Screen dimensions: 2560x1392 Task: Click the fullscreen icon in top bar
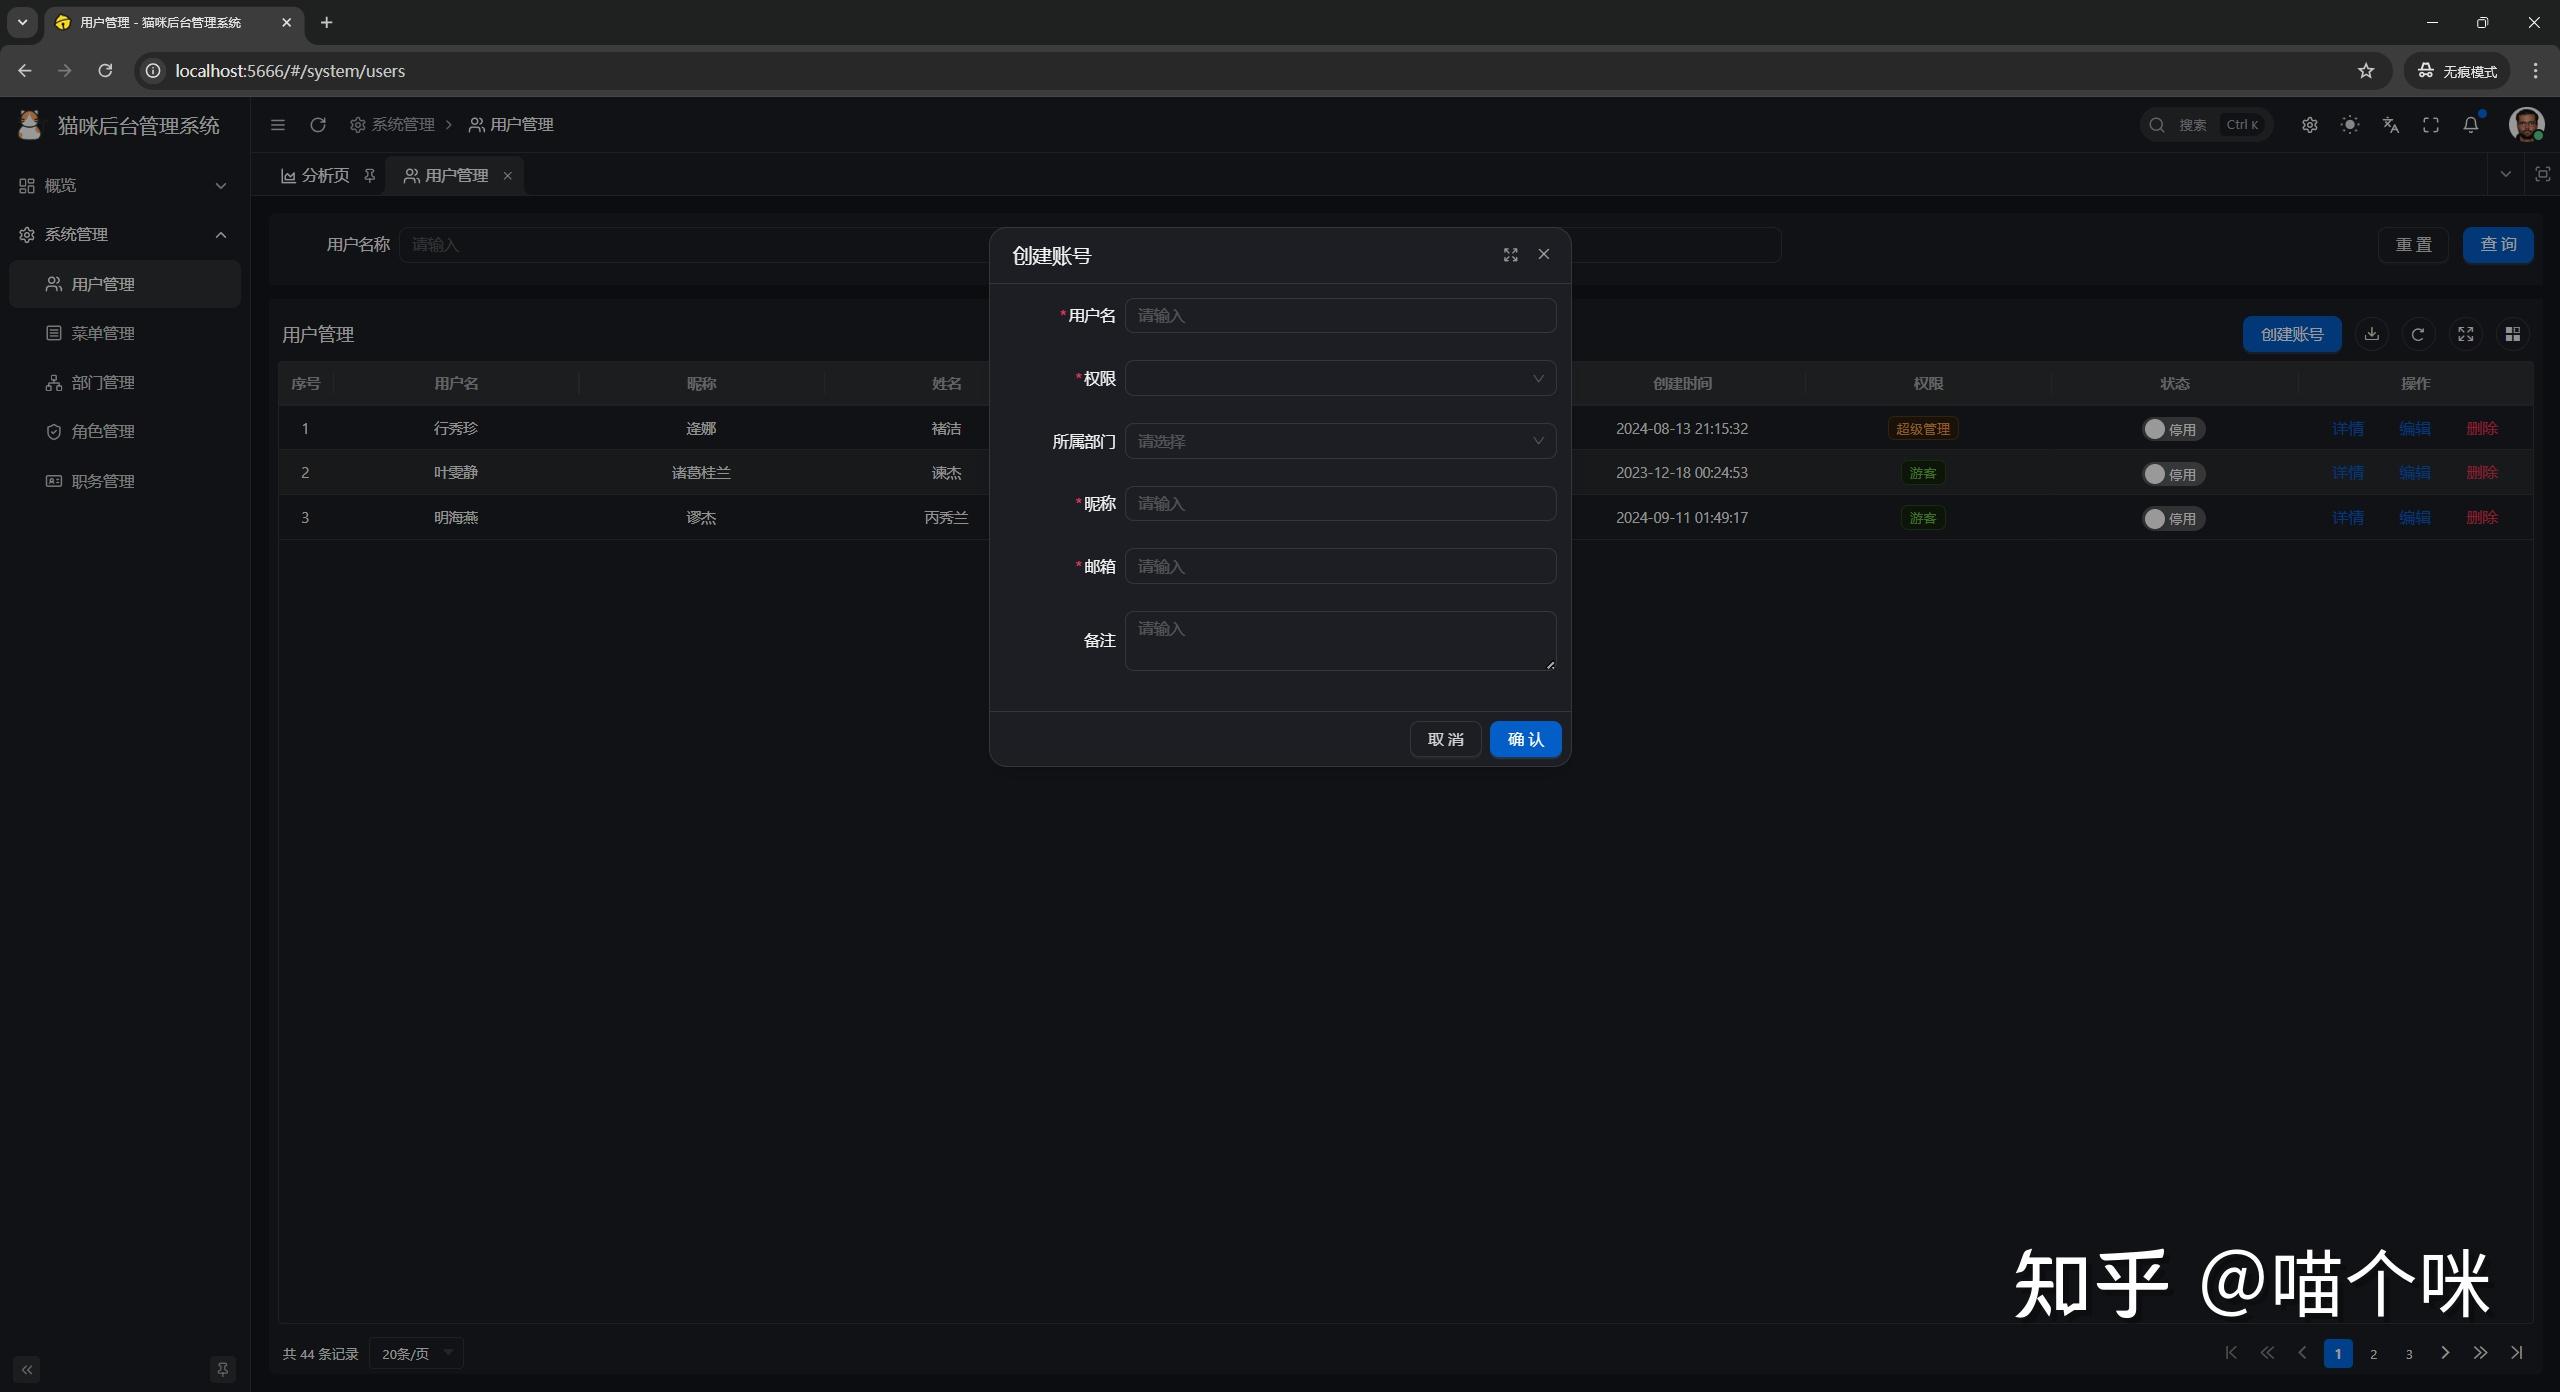2431,124
